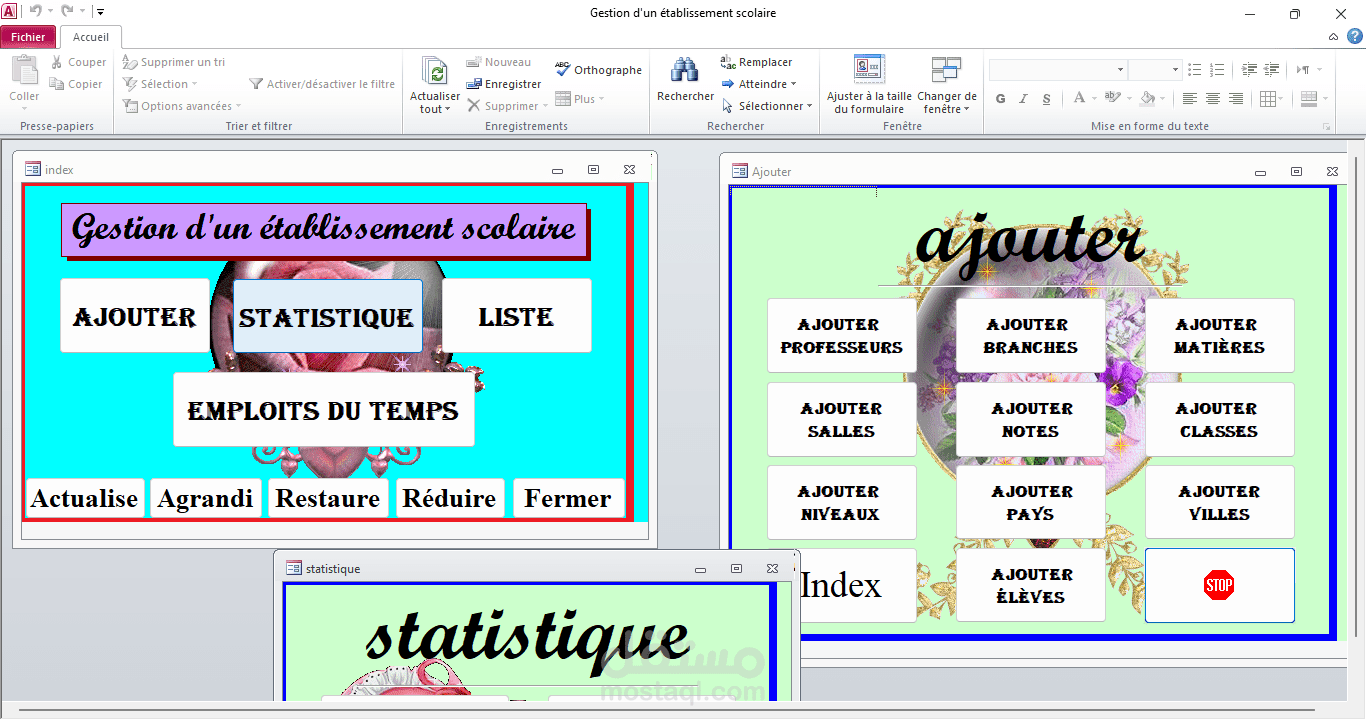Click the Remplacer icon

728,62
